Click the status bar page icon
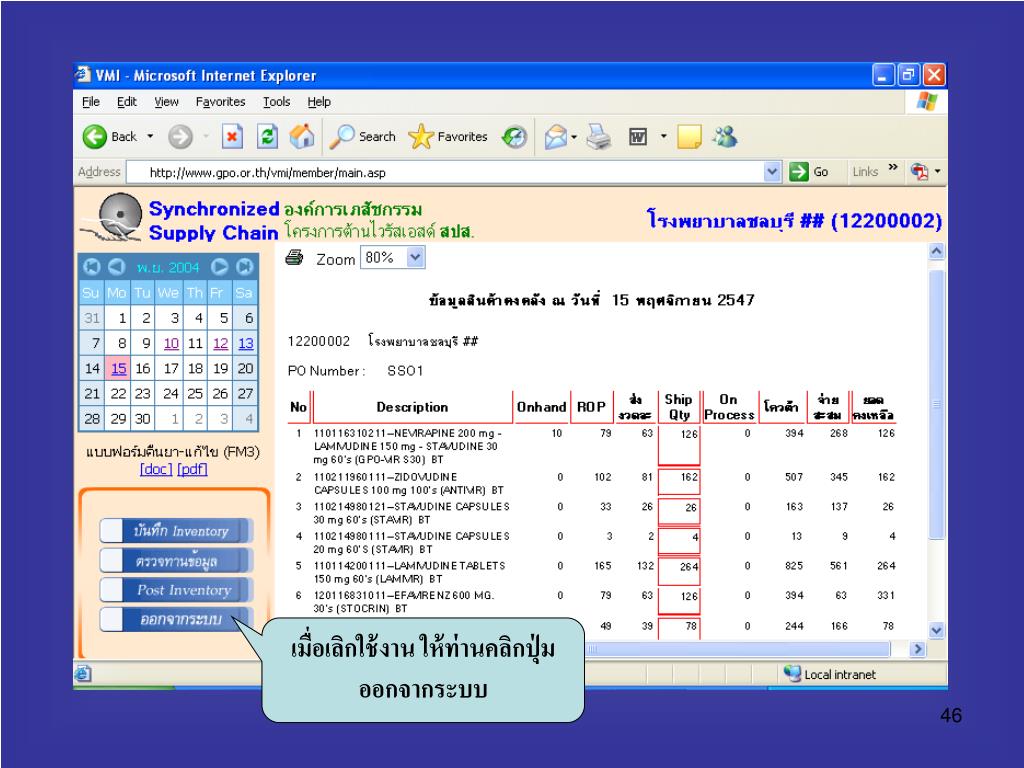The width and height of the screenshot is (1024, 768). click(x=82, y=673)
